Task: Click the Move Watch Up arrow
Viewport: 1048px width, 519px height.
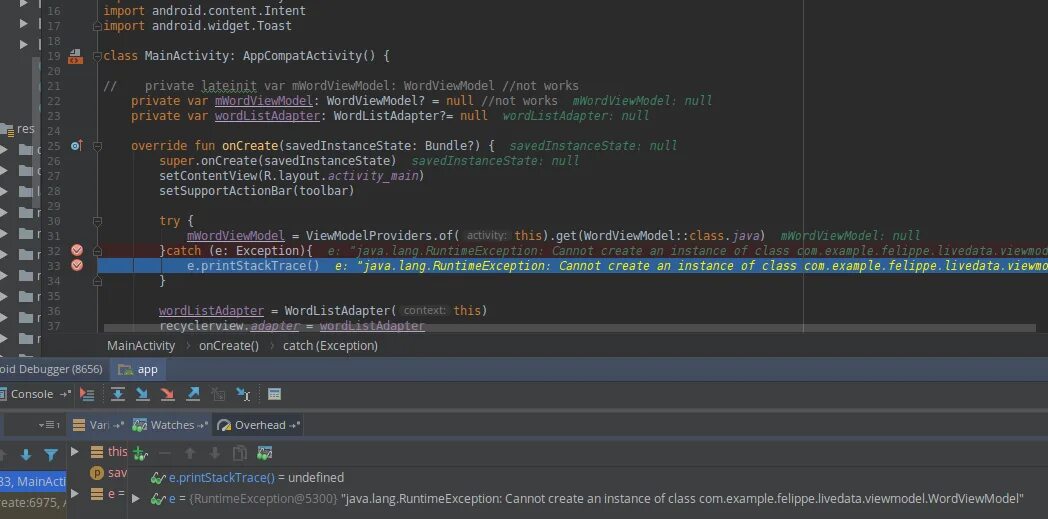Action: (x=190, y=454)
